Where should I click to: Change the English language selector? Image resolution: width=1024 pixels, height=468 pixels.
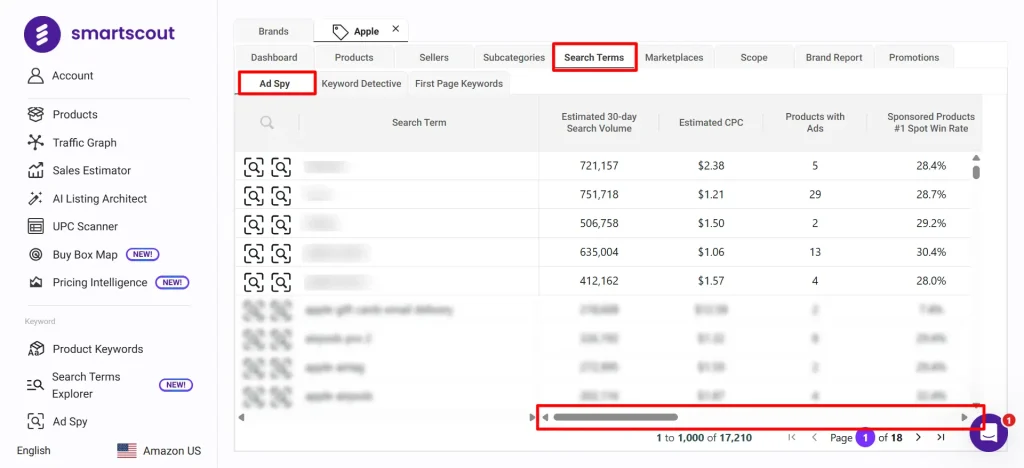tap(33, 450)
